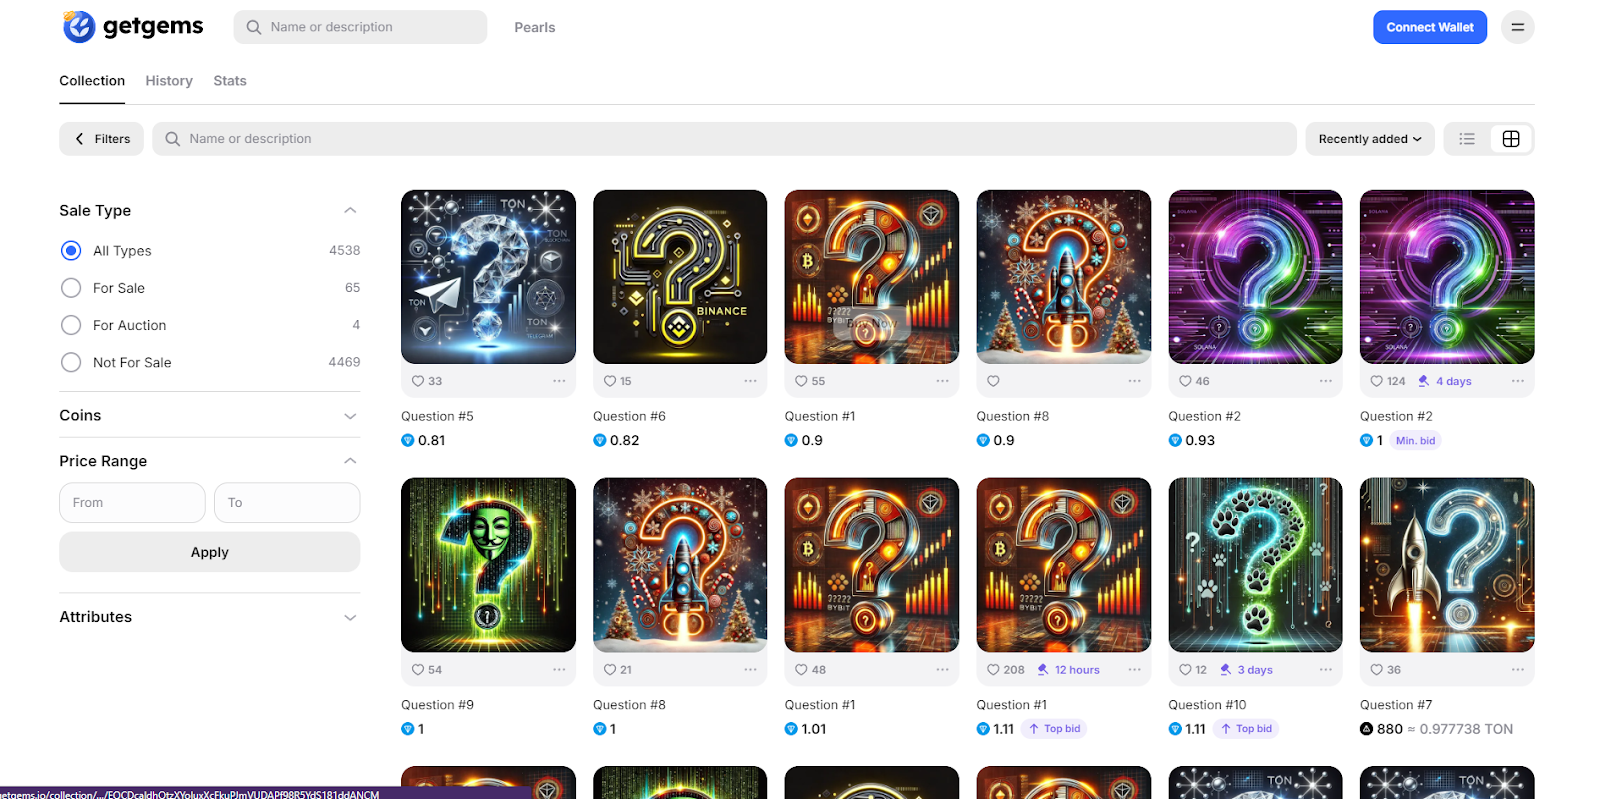This screenshot has height=799, width=1600.
Task: Switch to the History tab
Action: click(169, 81)
